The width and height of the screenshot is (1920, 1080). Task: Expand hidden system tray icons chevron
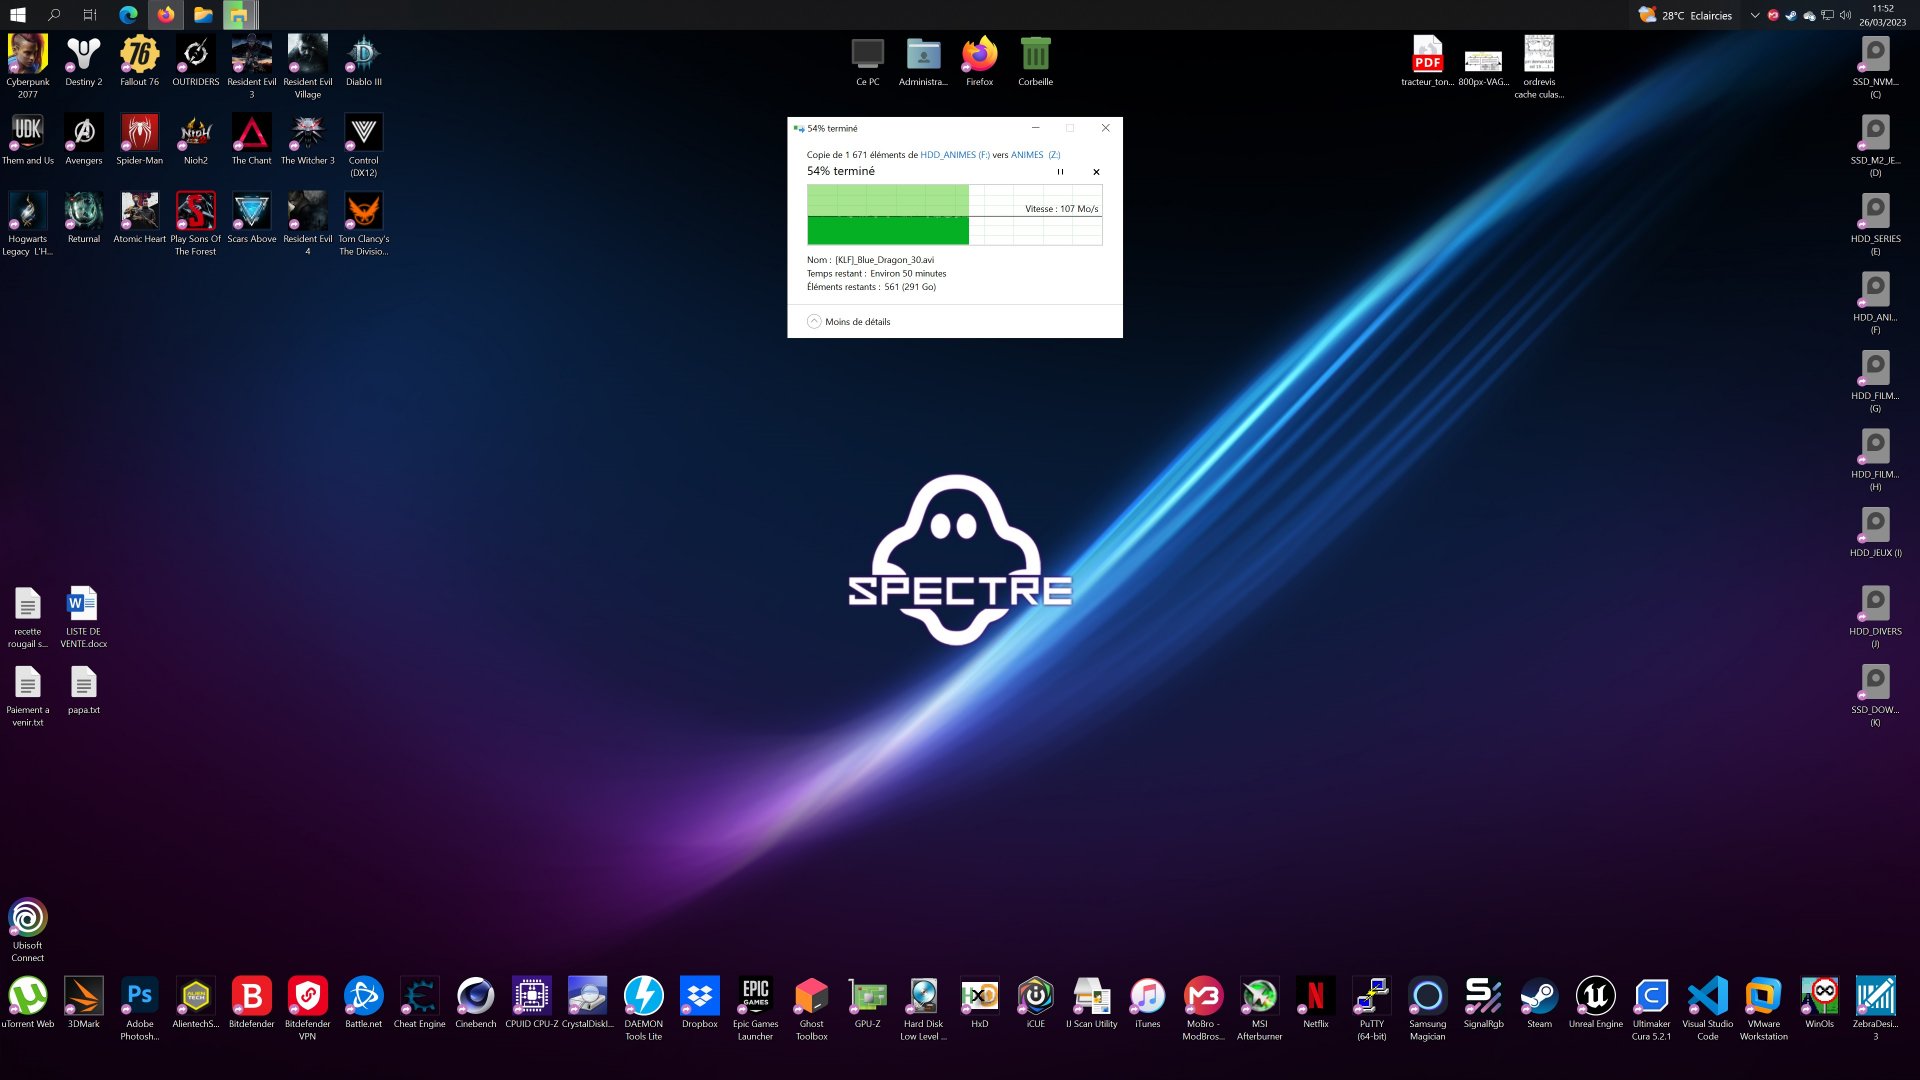(1754, 15)
